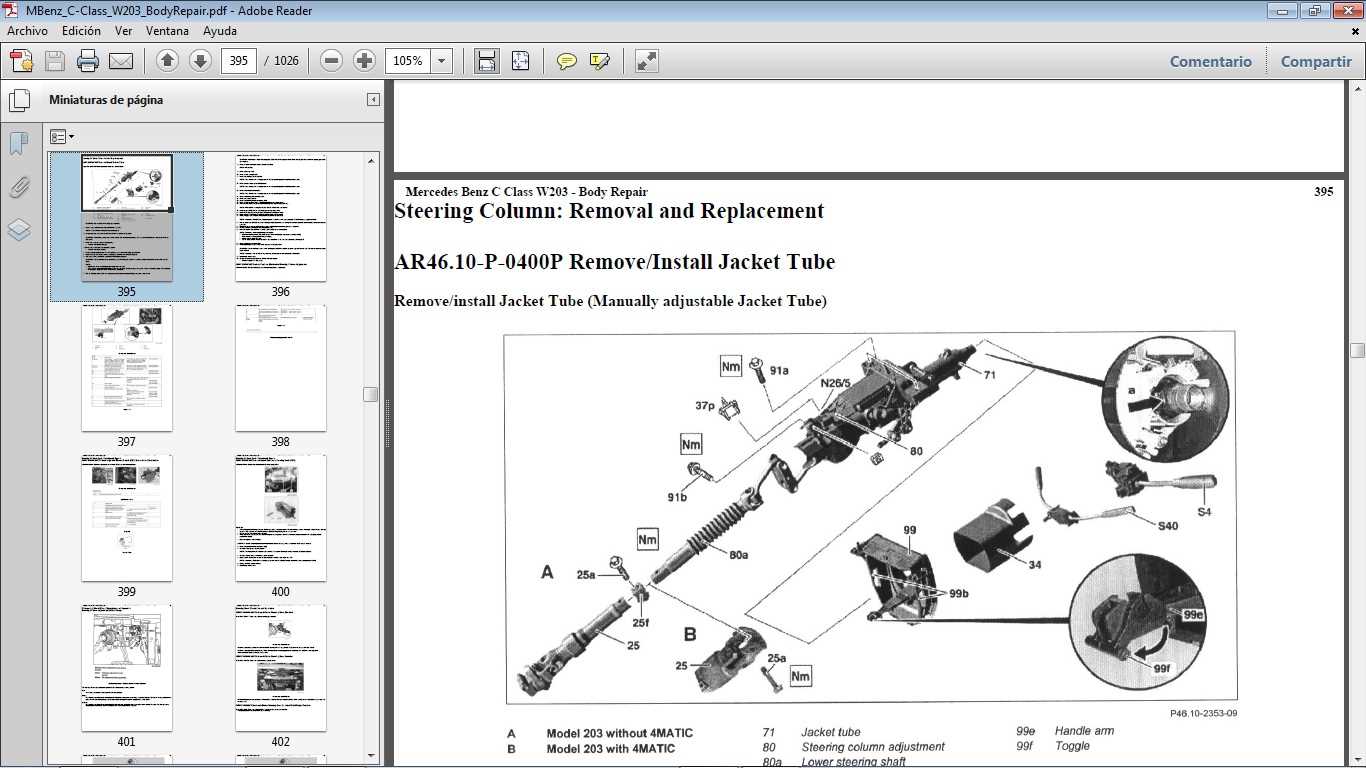Open the Archivo menu
The width and height of the screenshot is (1366, 768).
tap(27, 31)
